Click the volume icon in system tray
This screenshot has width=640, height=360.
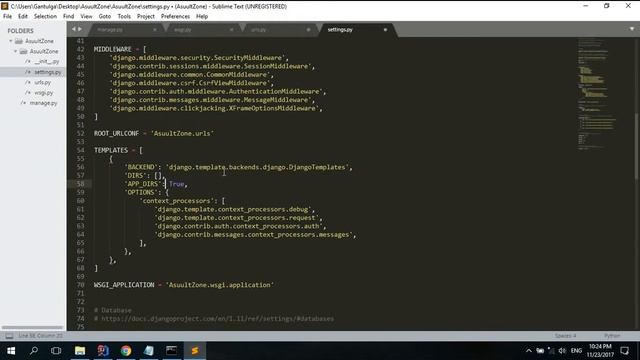tap(562, 351)
